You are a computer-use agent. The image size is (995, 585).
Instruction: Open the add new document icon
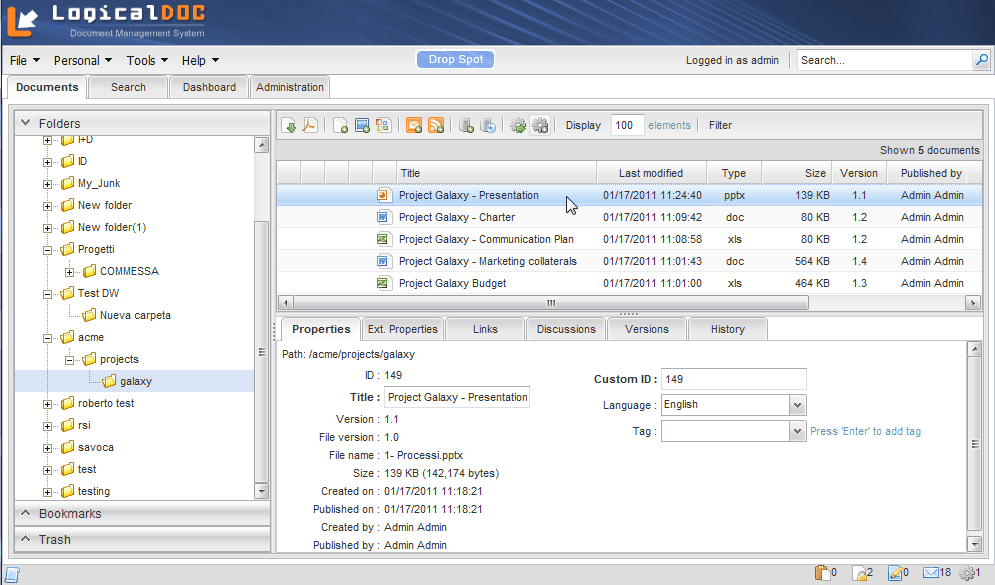tap(341, 124)
